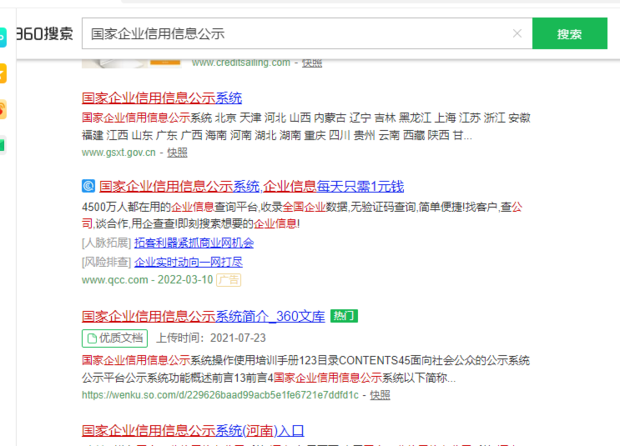
Task: Open 快照 next to www.gsxt.gov.cn
Action: click(x=177, y=153)
